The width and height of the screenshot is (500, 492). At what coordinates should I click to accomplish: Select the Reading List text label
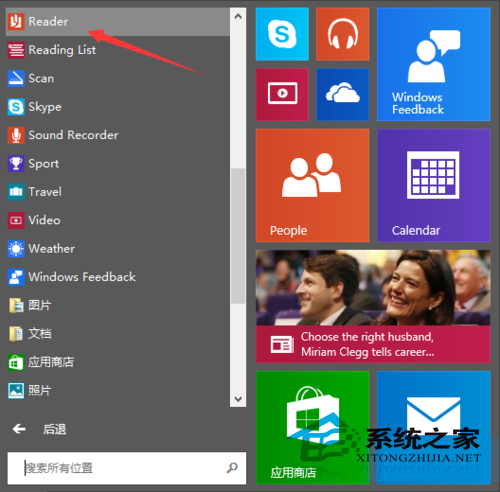(62, 50)
